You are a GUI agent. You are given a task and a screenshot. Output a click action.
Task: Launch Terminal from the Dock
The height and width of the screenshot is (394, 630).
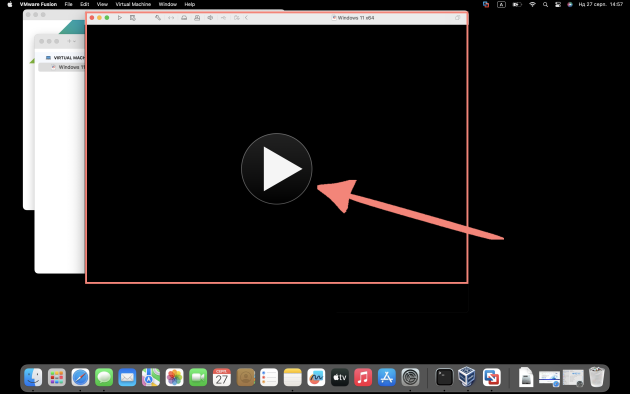pyautogui.click(x=444, y=378)
